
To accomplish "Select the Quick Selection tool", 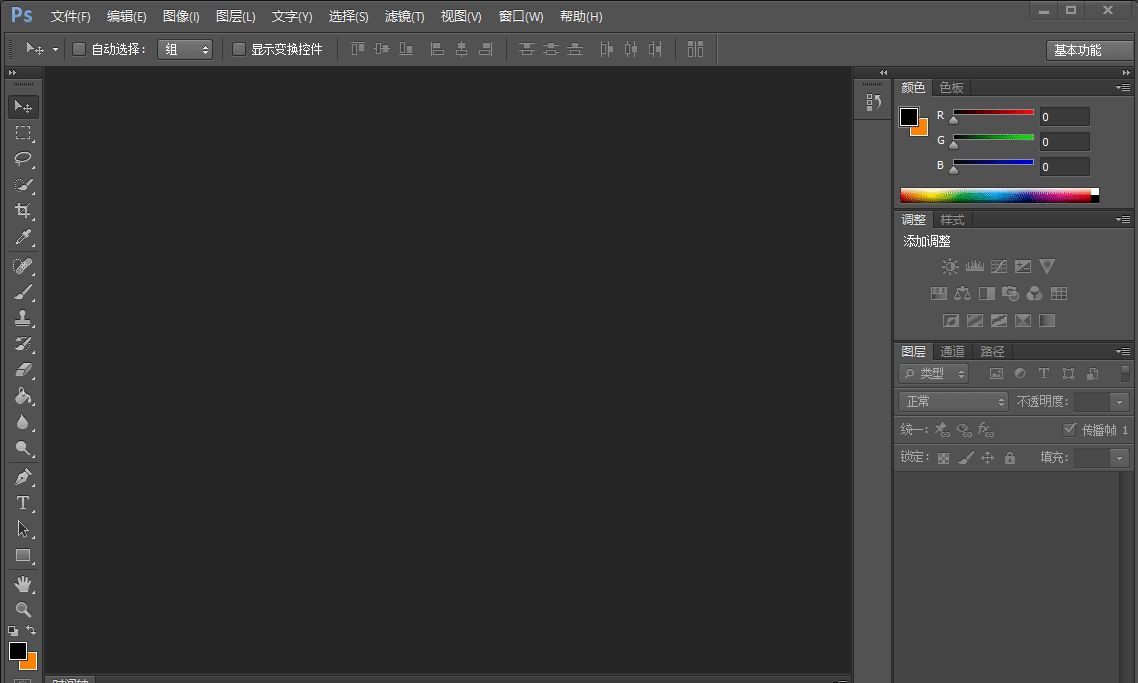I will pos(23,185).
